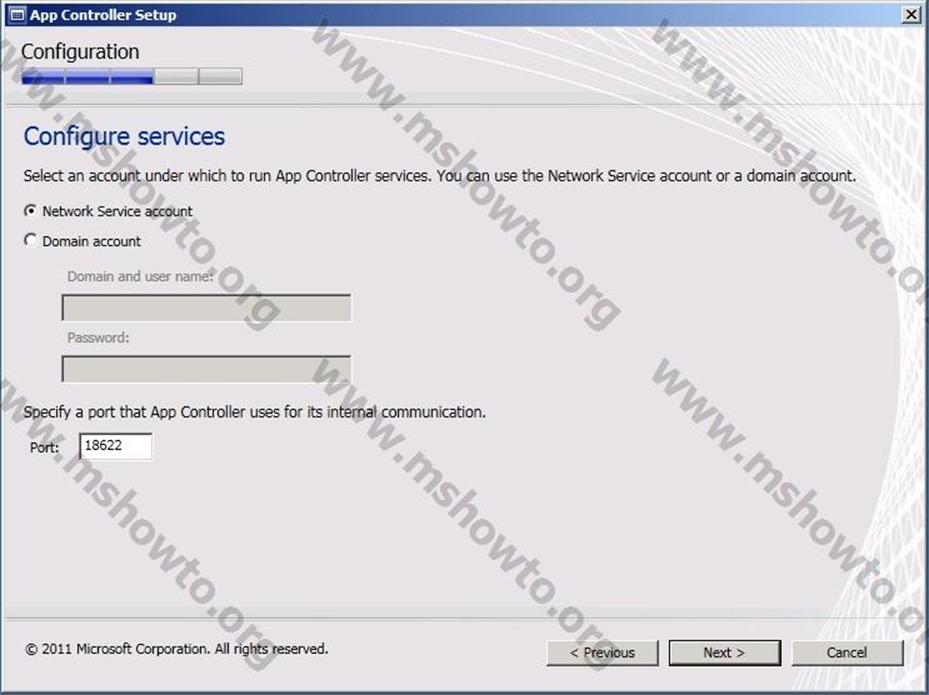Click the Microsoft Corporation copyright text
929x695 pixels.
[177, 649]
